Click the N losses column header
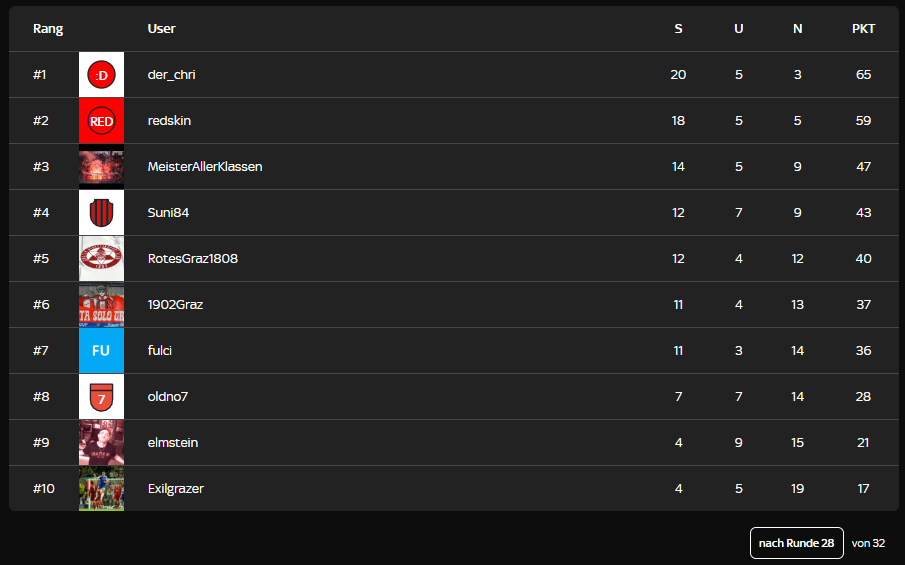Screen dimensions: 905x565 [x=797, y=29]
